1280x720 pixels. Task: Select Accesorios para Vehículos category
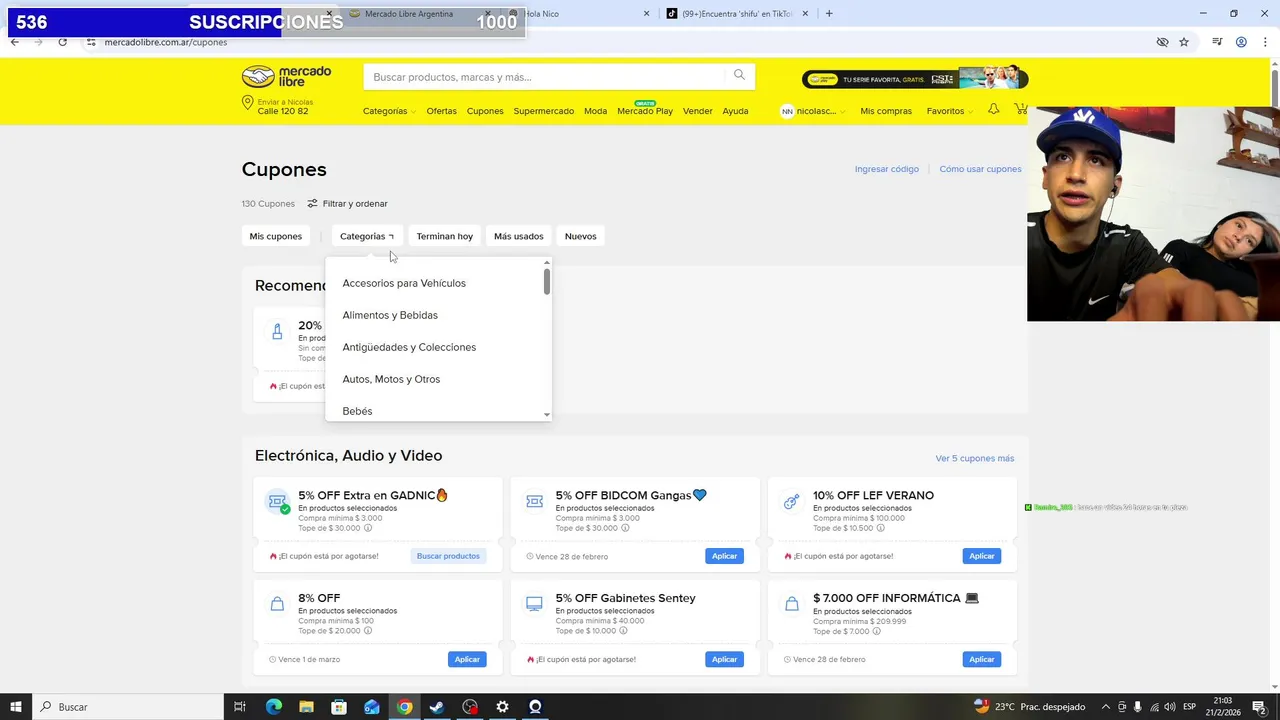[x=404, y=283]
